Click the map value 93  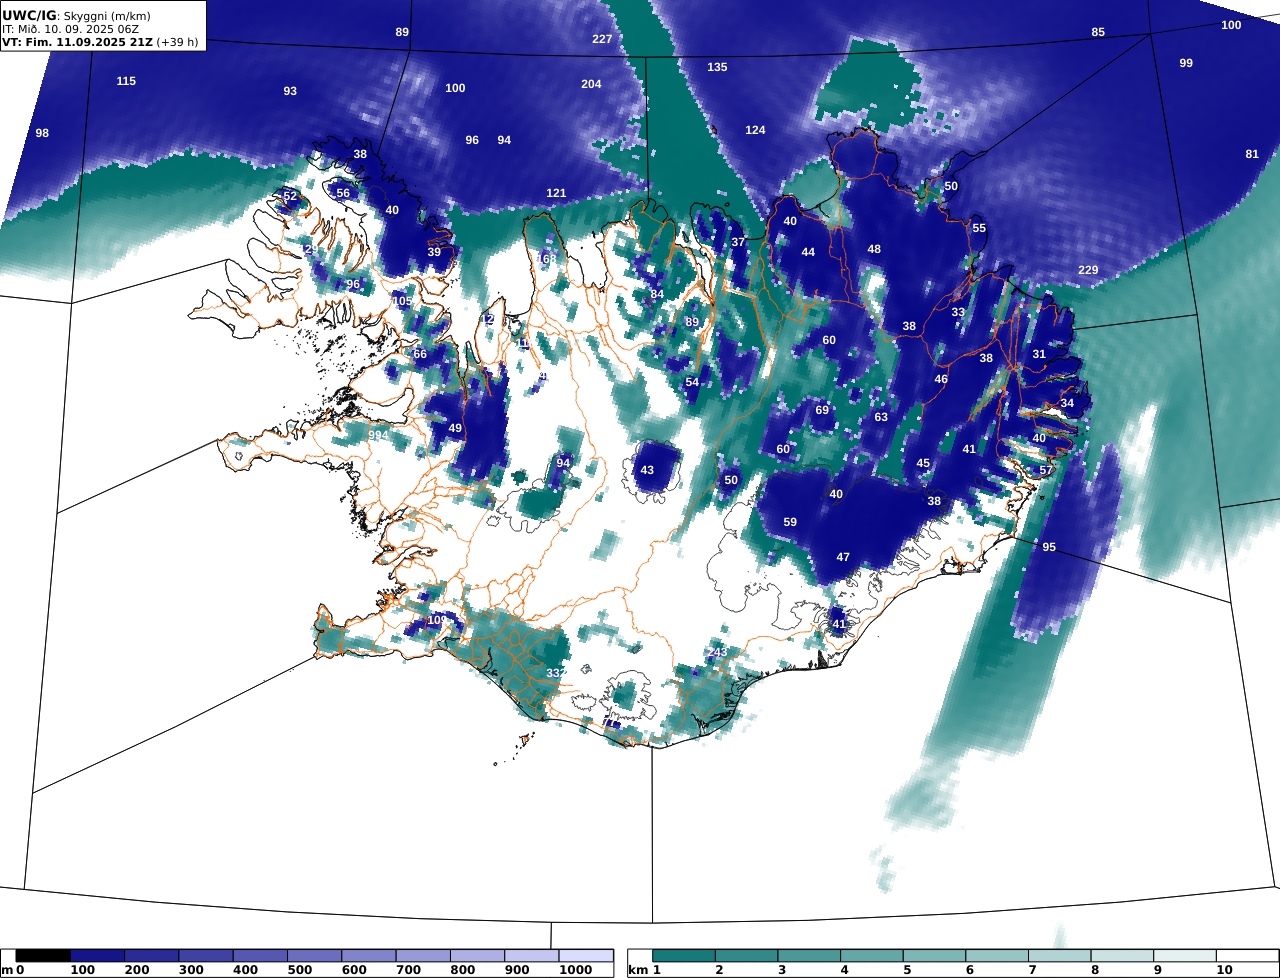pos(290,91)
